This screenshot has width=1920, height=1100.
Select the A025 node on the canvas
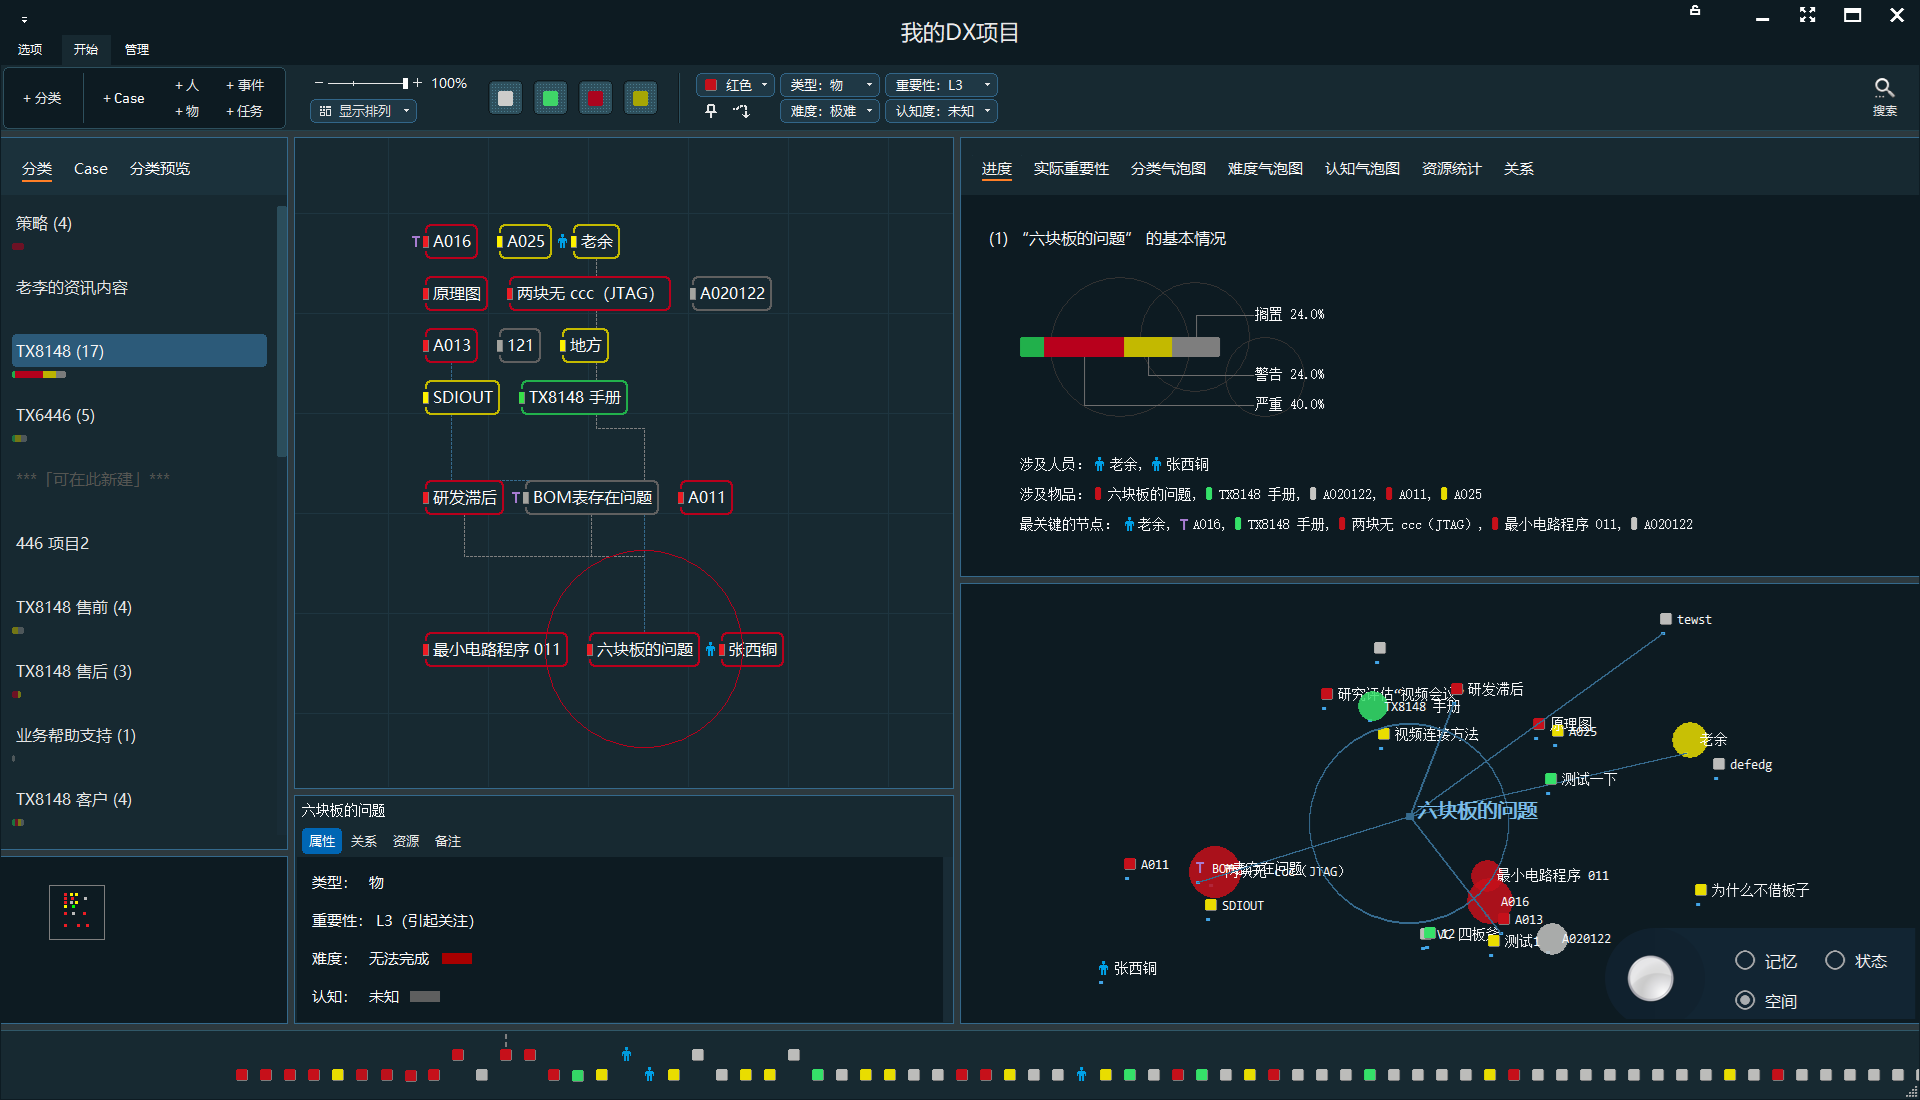tap(524, 241)
